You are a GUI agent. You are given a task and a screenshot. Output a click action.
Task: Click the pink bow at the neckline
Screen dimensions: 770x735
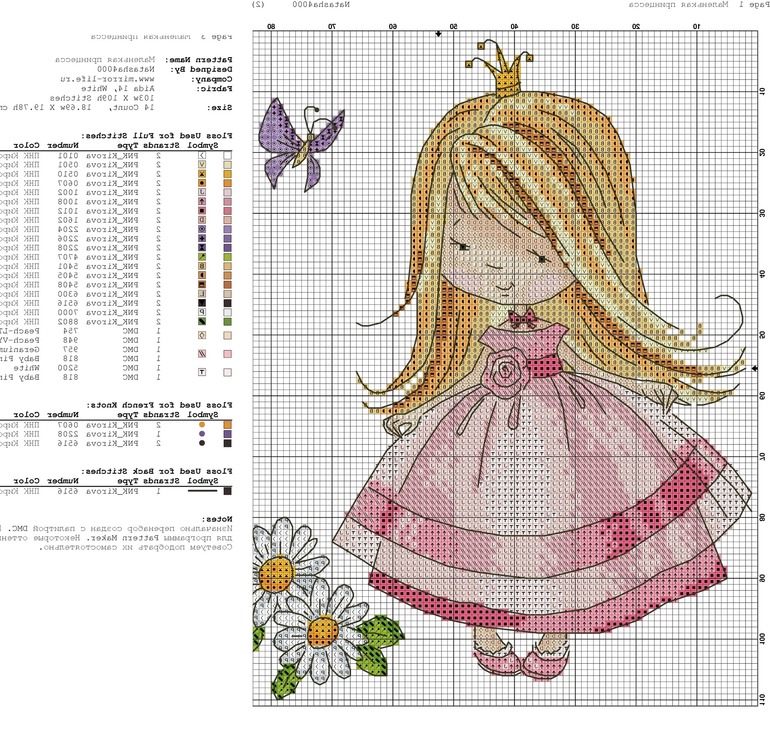pos(519,320)
